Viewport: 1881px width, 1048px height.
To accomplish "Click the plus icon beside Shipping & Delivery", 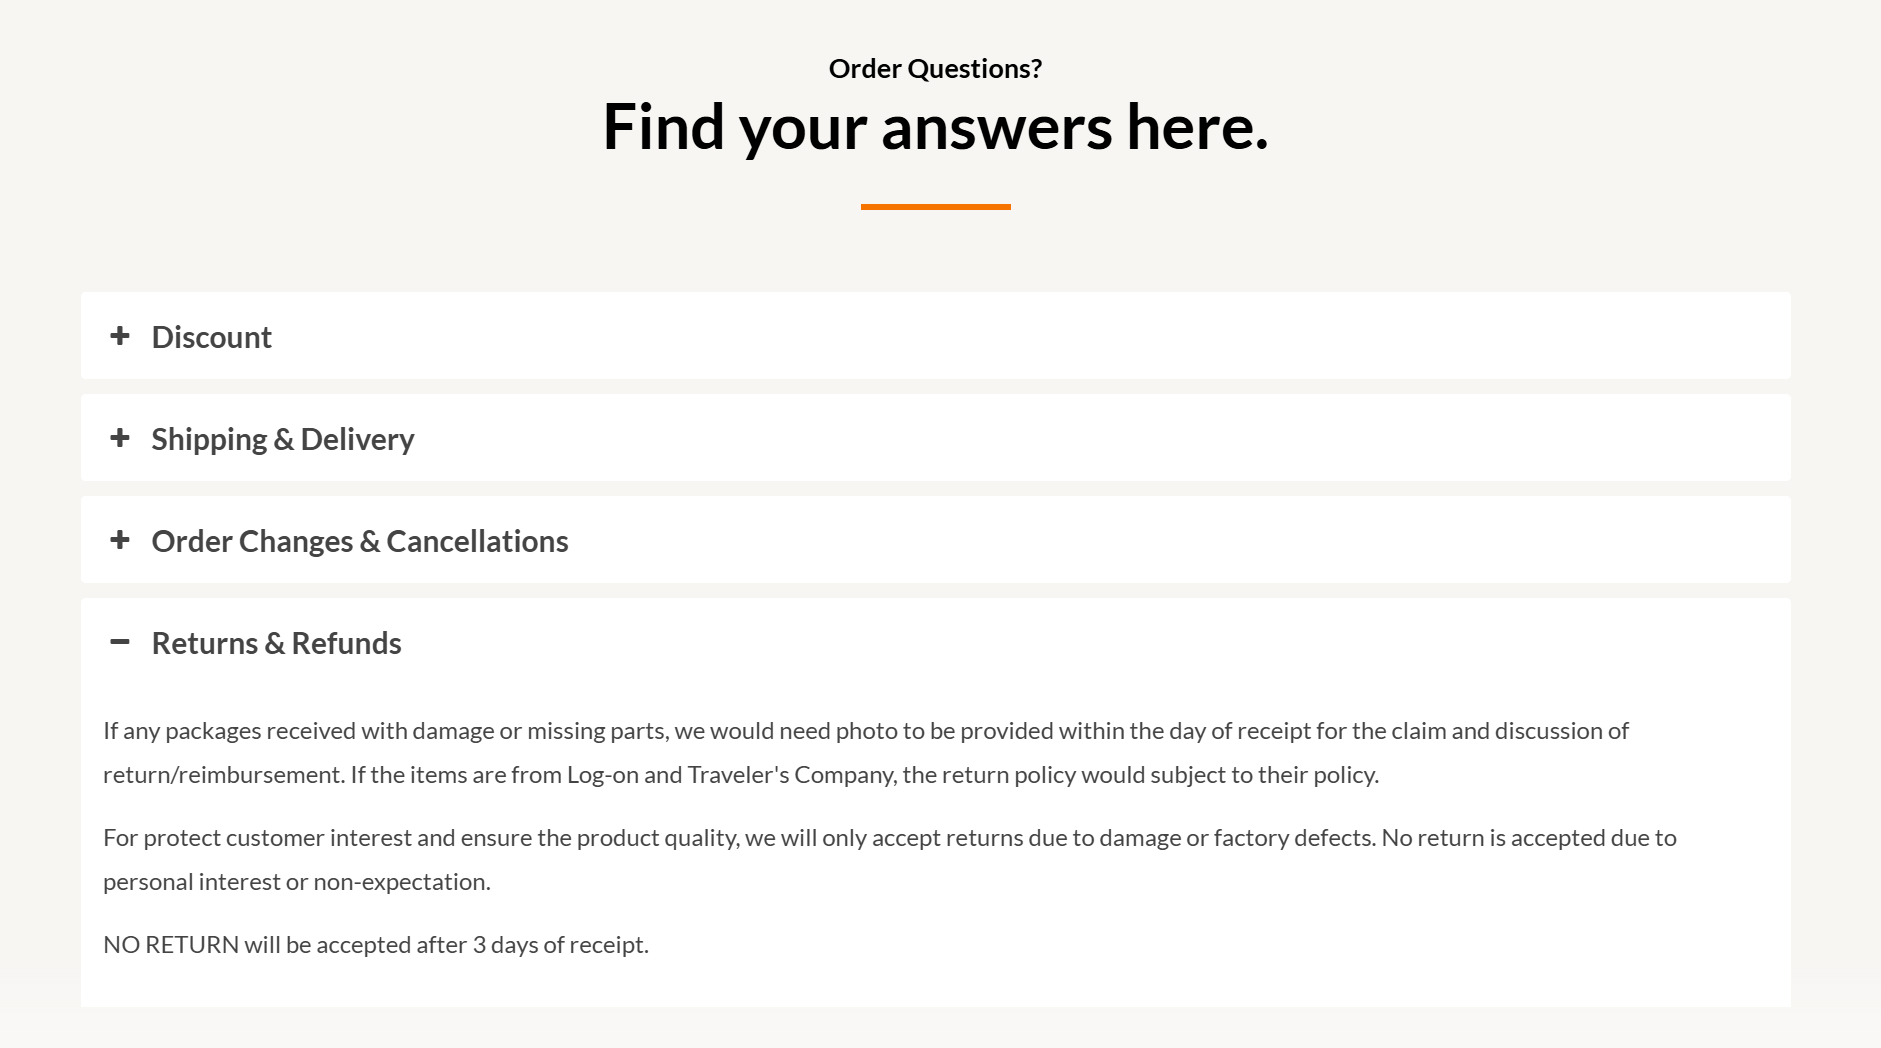I will coord(120,438).
